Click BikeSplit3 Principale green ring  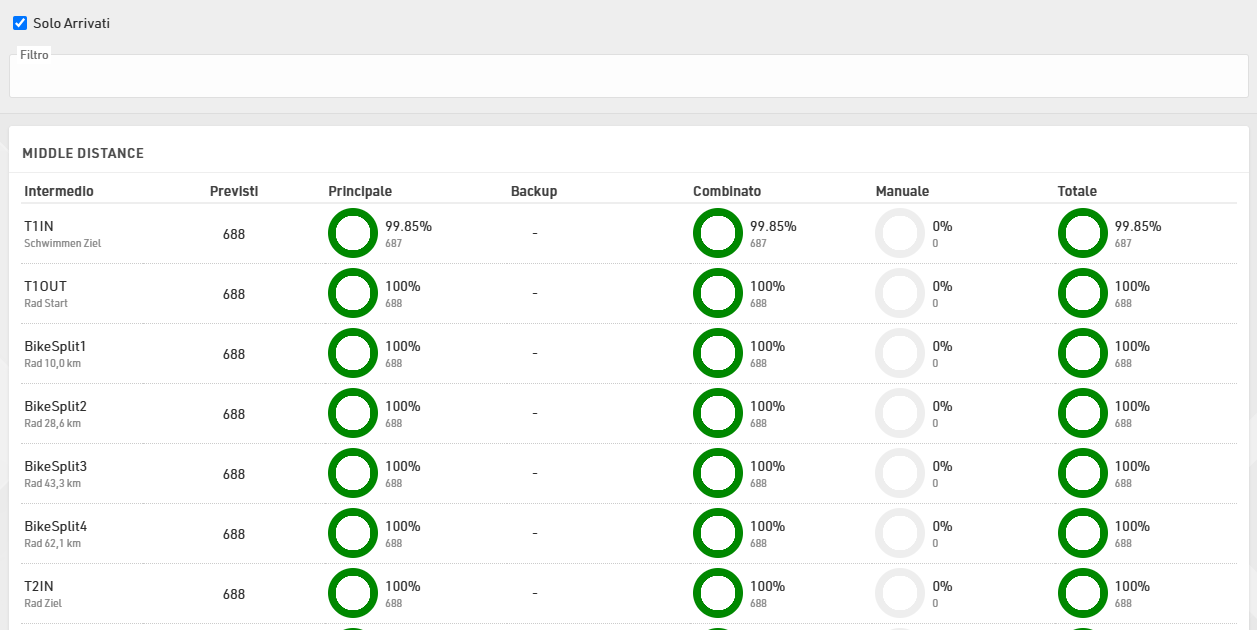(353, 473)
